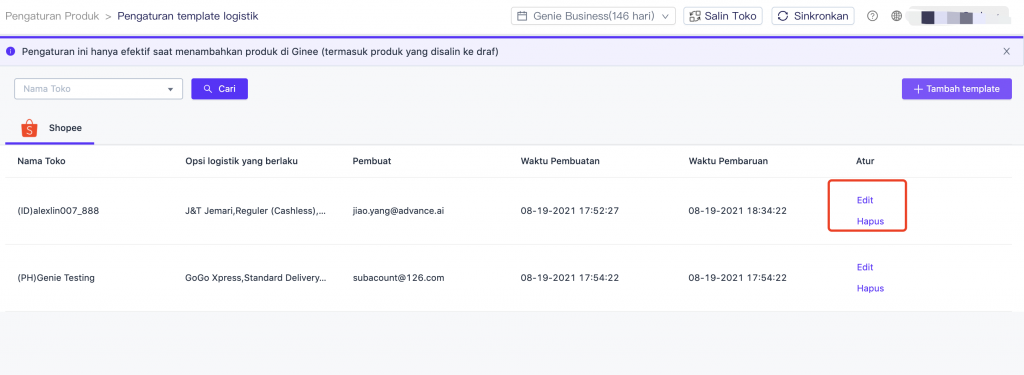Image resolution: width=1024 pixels, height=375 pixels.
Task: Delete the (ID)alexlin007_888 template via Hapus
Action: coord(871,221)
